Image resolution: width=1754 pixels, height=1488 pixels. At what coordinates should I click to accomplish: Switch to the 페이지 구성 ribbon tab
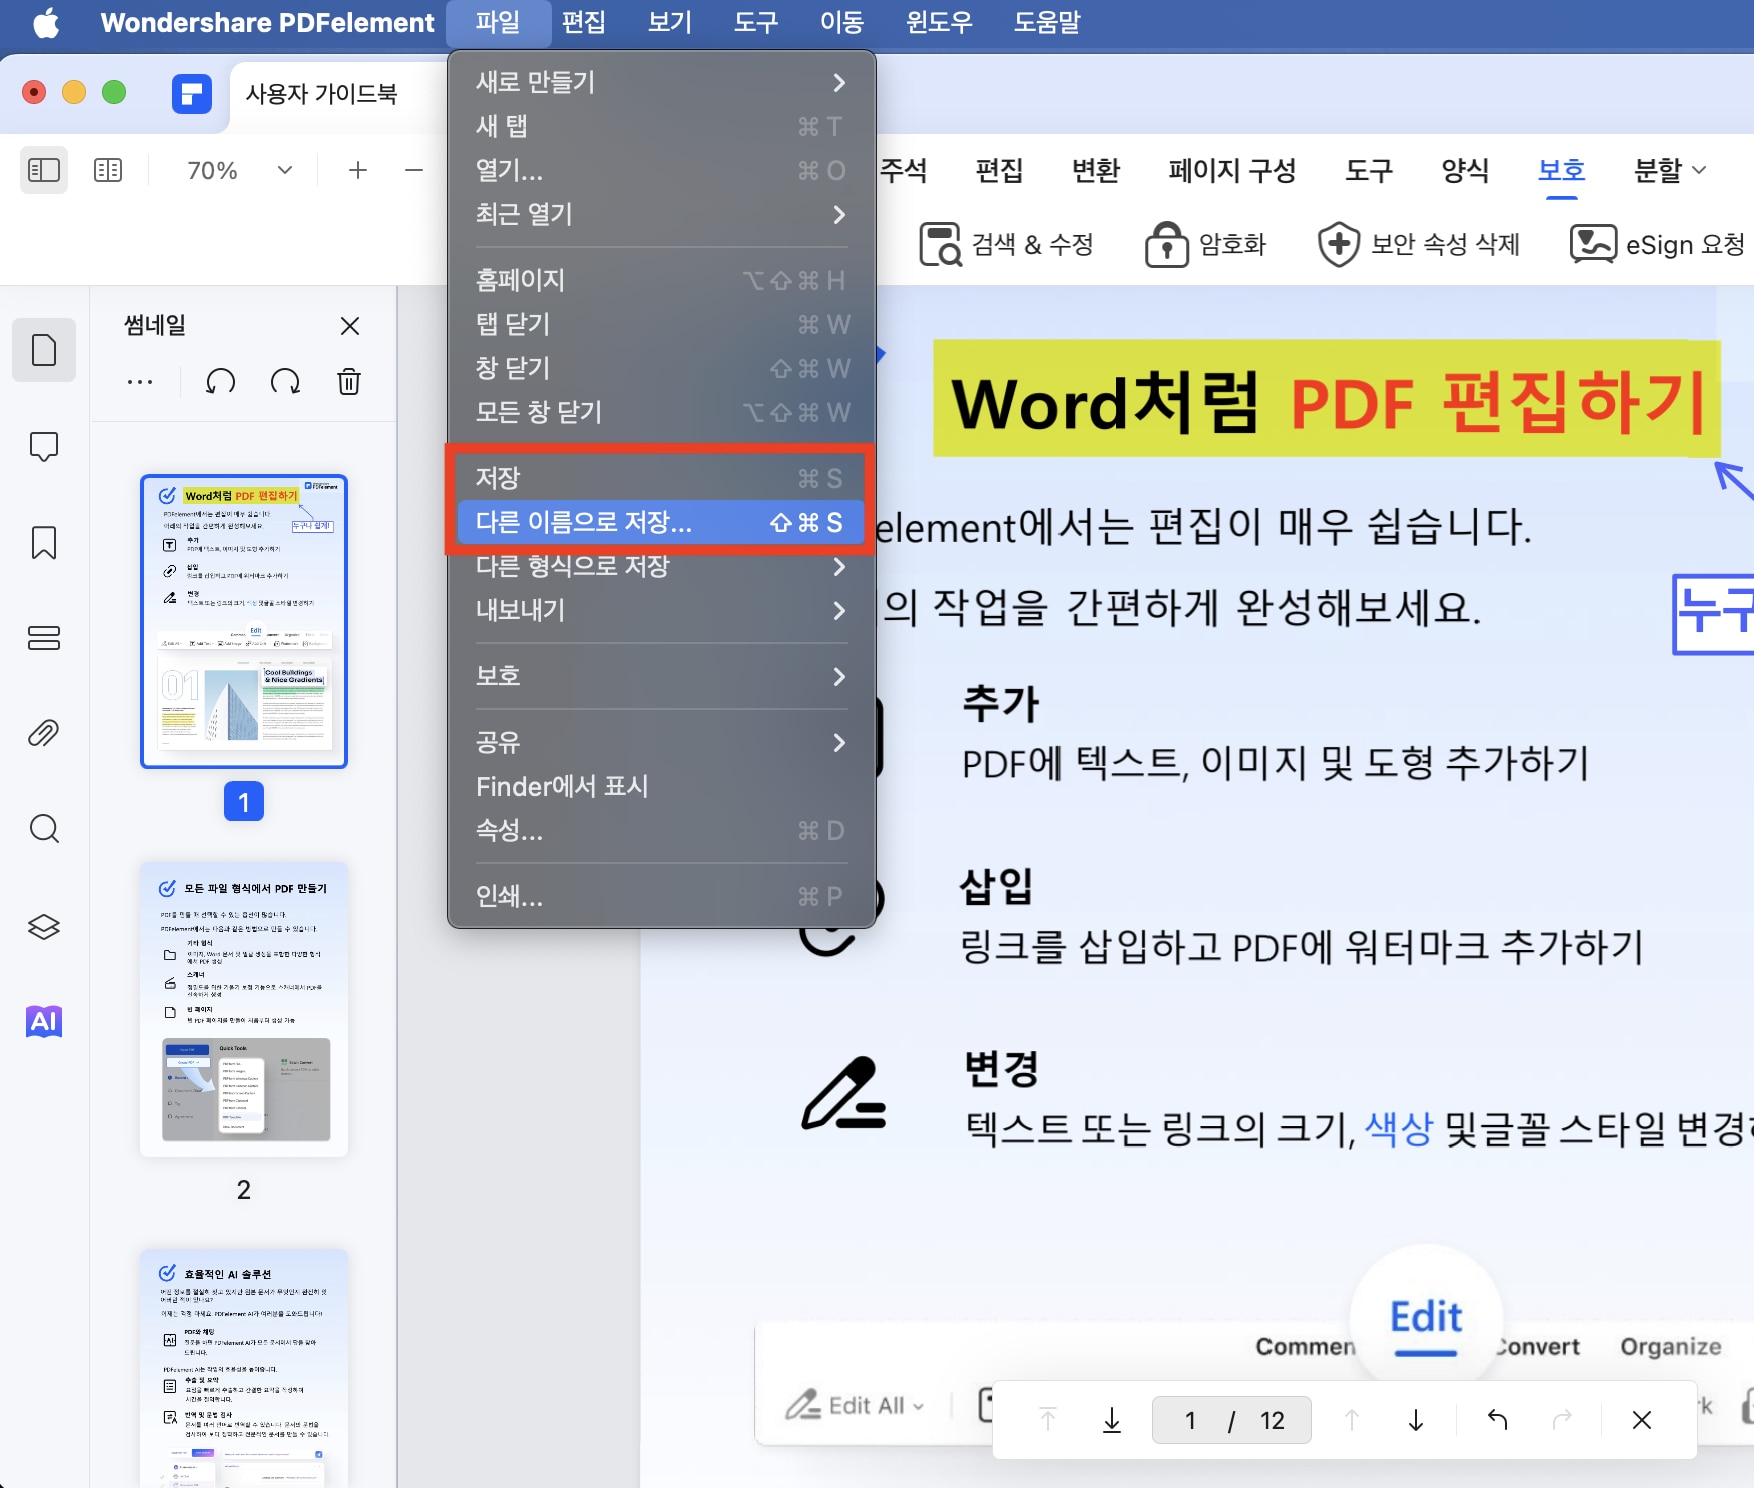(1232, 170)
